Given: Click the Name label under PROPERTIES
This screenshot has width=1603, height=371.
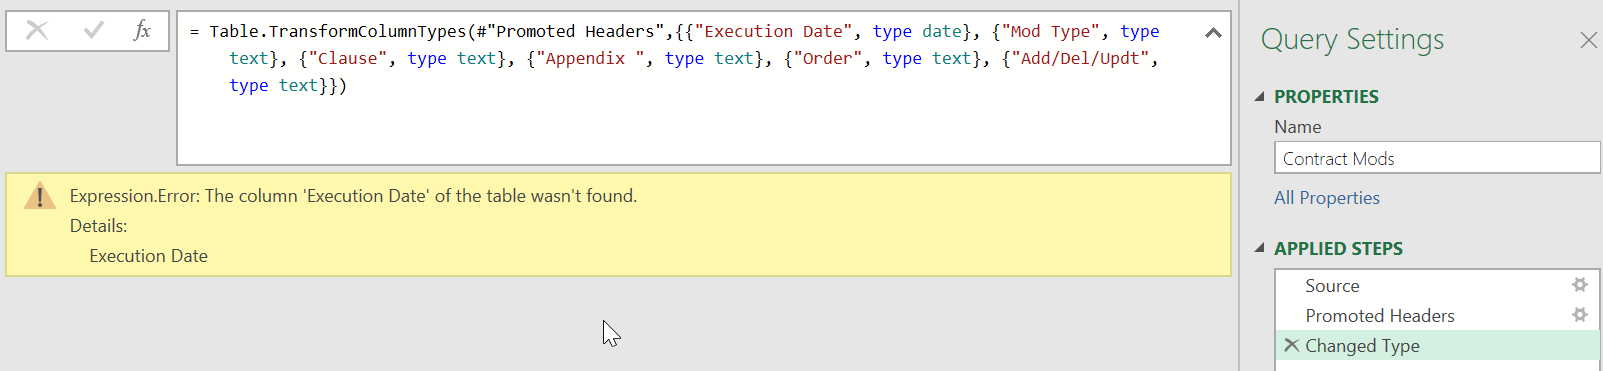Looking at the screenshot, I should tap(1297, 127).
